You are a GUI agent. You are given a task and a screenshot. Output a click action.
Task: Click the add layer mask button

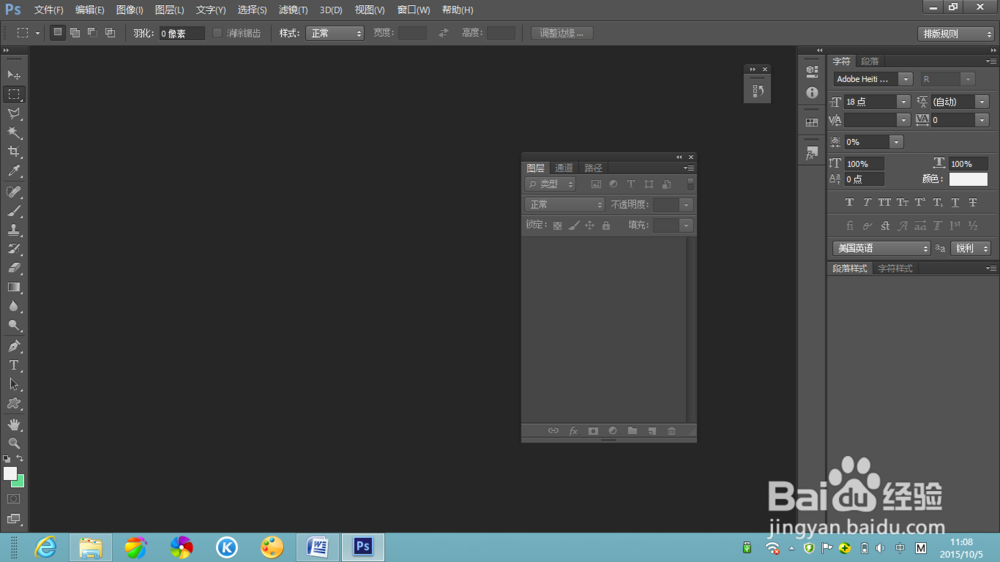pyautogui.click(x=593, y=431)
